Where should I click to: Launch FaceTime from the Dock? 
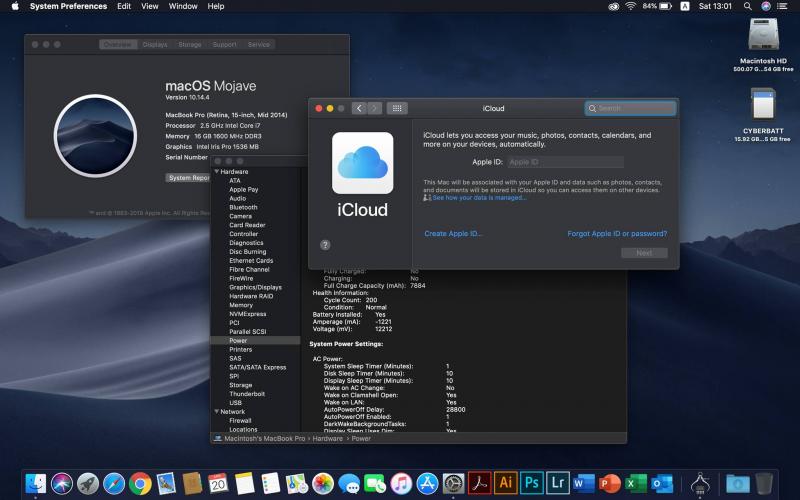(x=375, y=483)
